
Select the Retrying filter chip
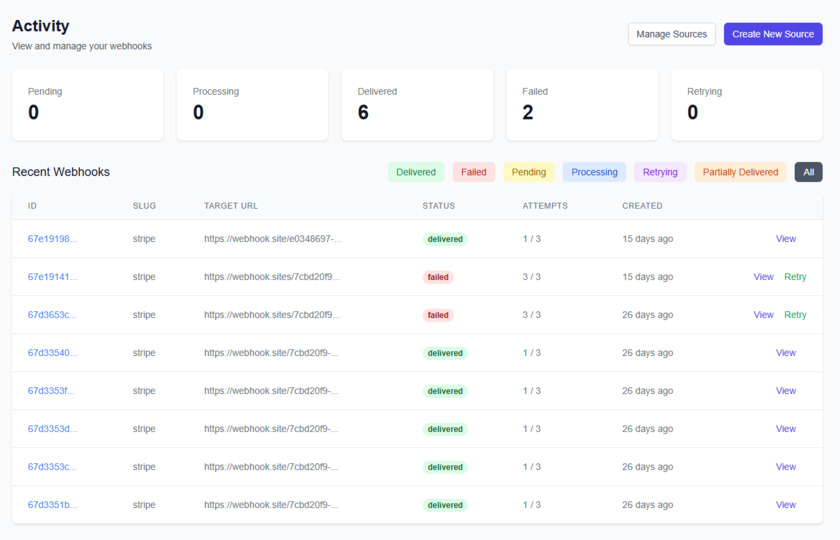tap(660, 172)
